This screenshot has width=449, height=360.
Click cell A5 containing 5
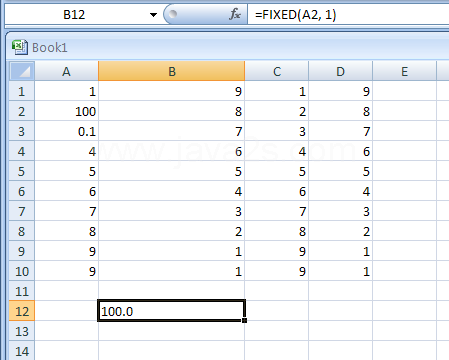coord(67,171)
